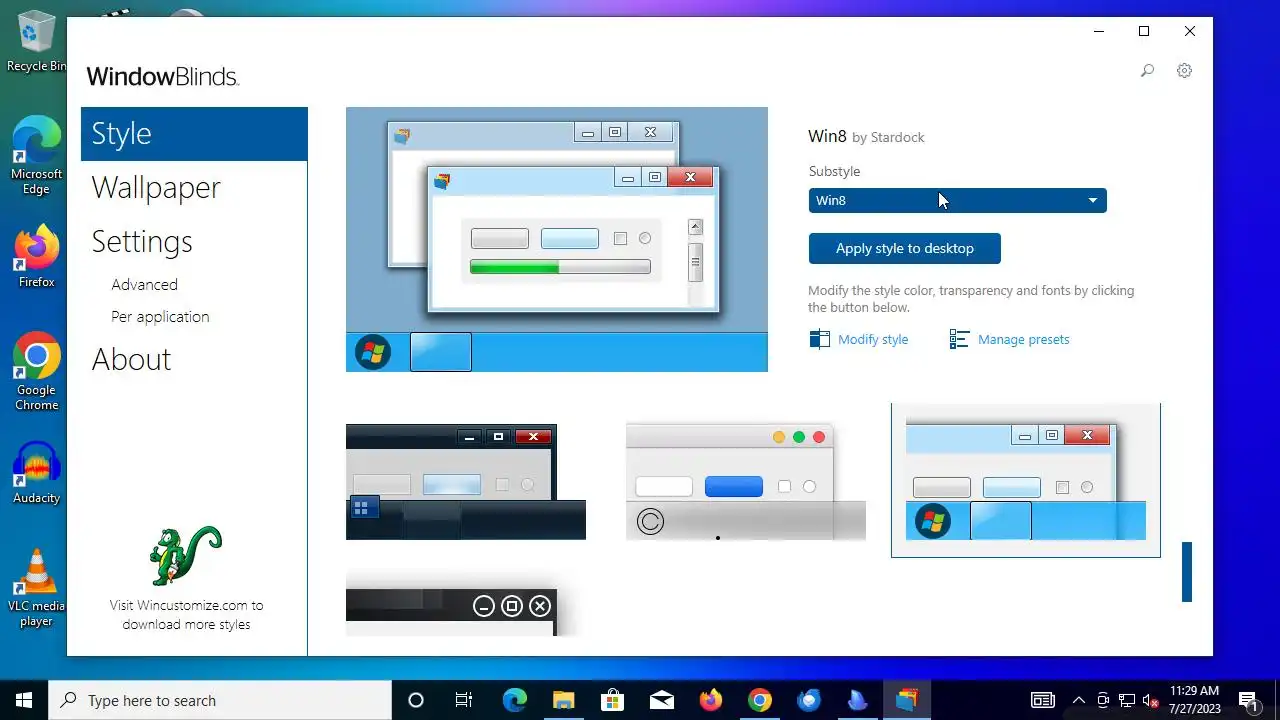Screen dimensions: 1280x720
Task: Open Chrome from the taskbar
Action: pos(759,700)
